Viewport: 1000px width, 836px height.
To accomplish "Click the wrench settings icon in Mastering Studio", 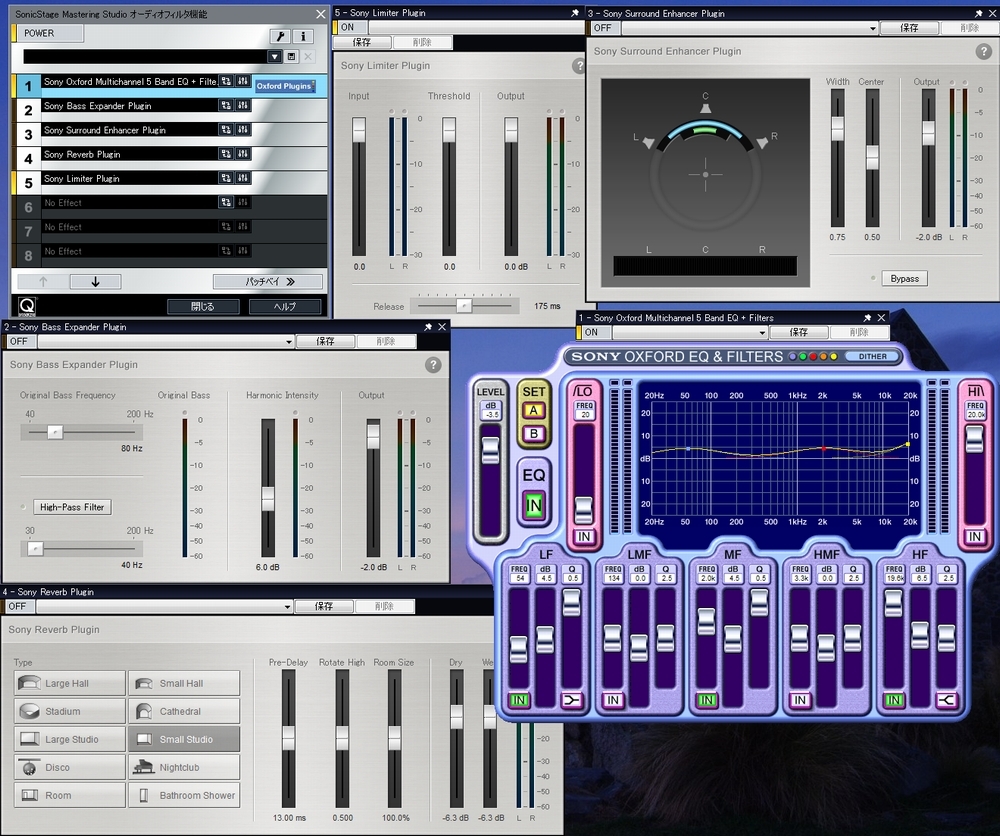I will pos(281,36).
